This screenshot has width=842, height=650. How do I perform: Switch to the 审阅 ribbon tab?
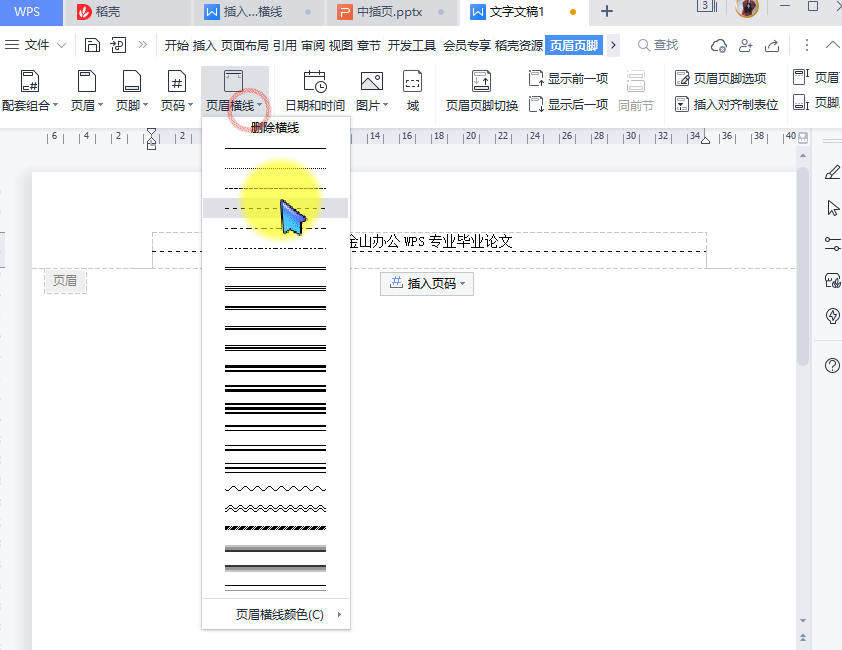(313, 45)
